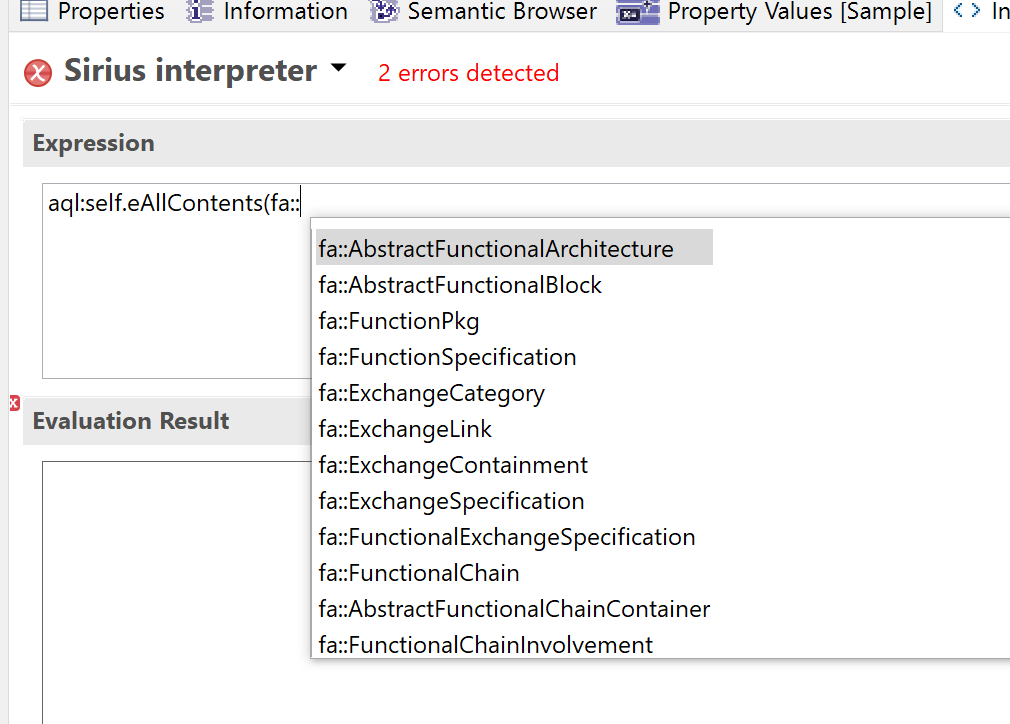This screenshot has width=1010, height=724.
Task: Pick fa::FunctionPkg in the autocomplete list
Action: (x=399, y=321)
